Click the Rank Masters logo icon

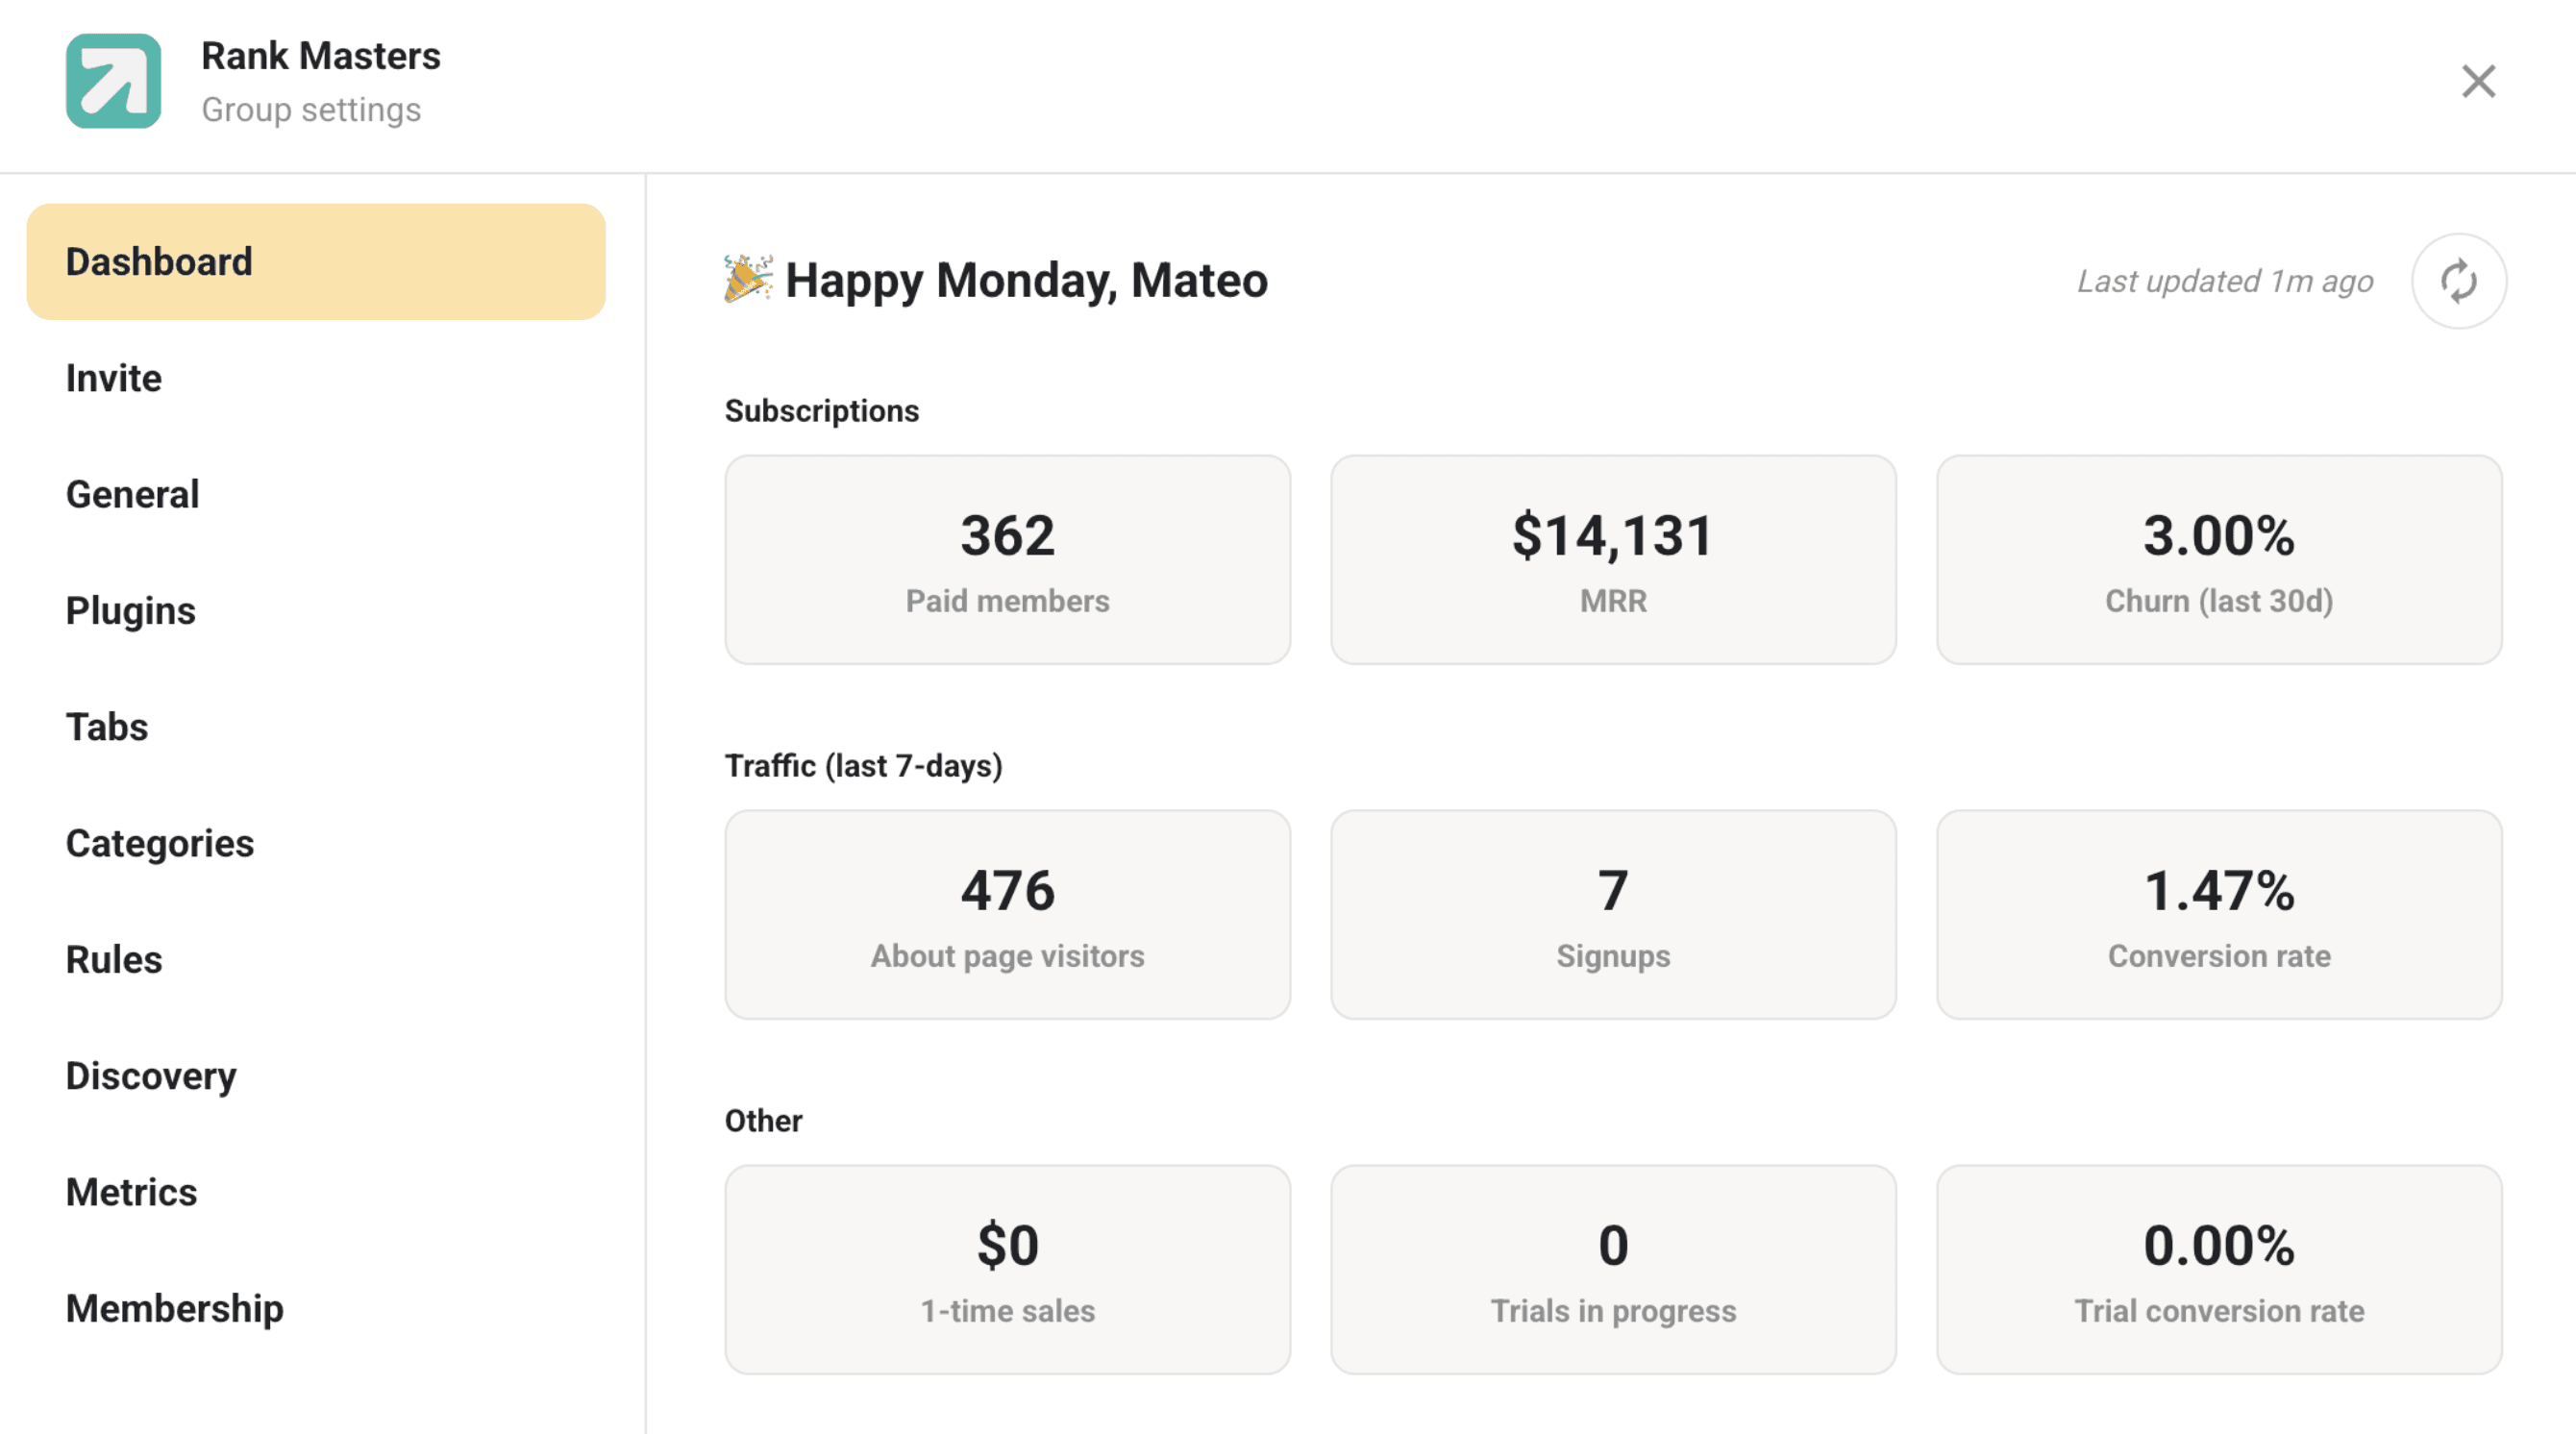(x=113, y=81)
